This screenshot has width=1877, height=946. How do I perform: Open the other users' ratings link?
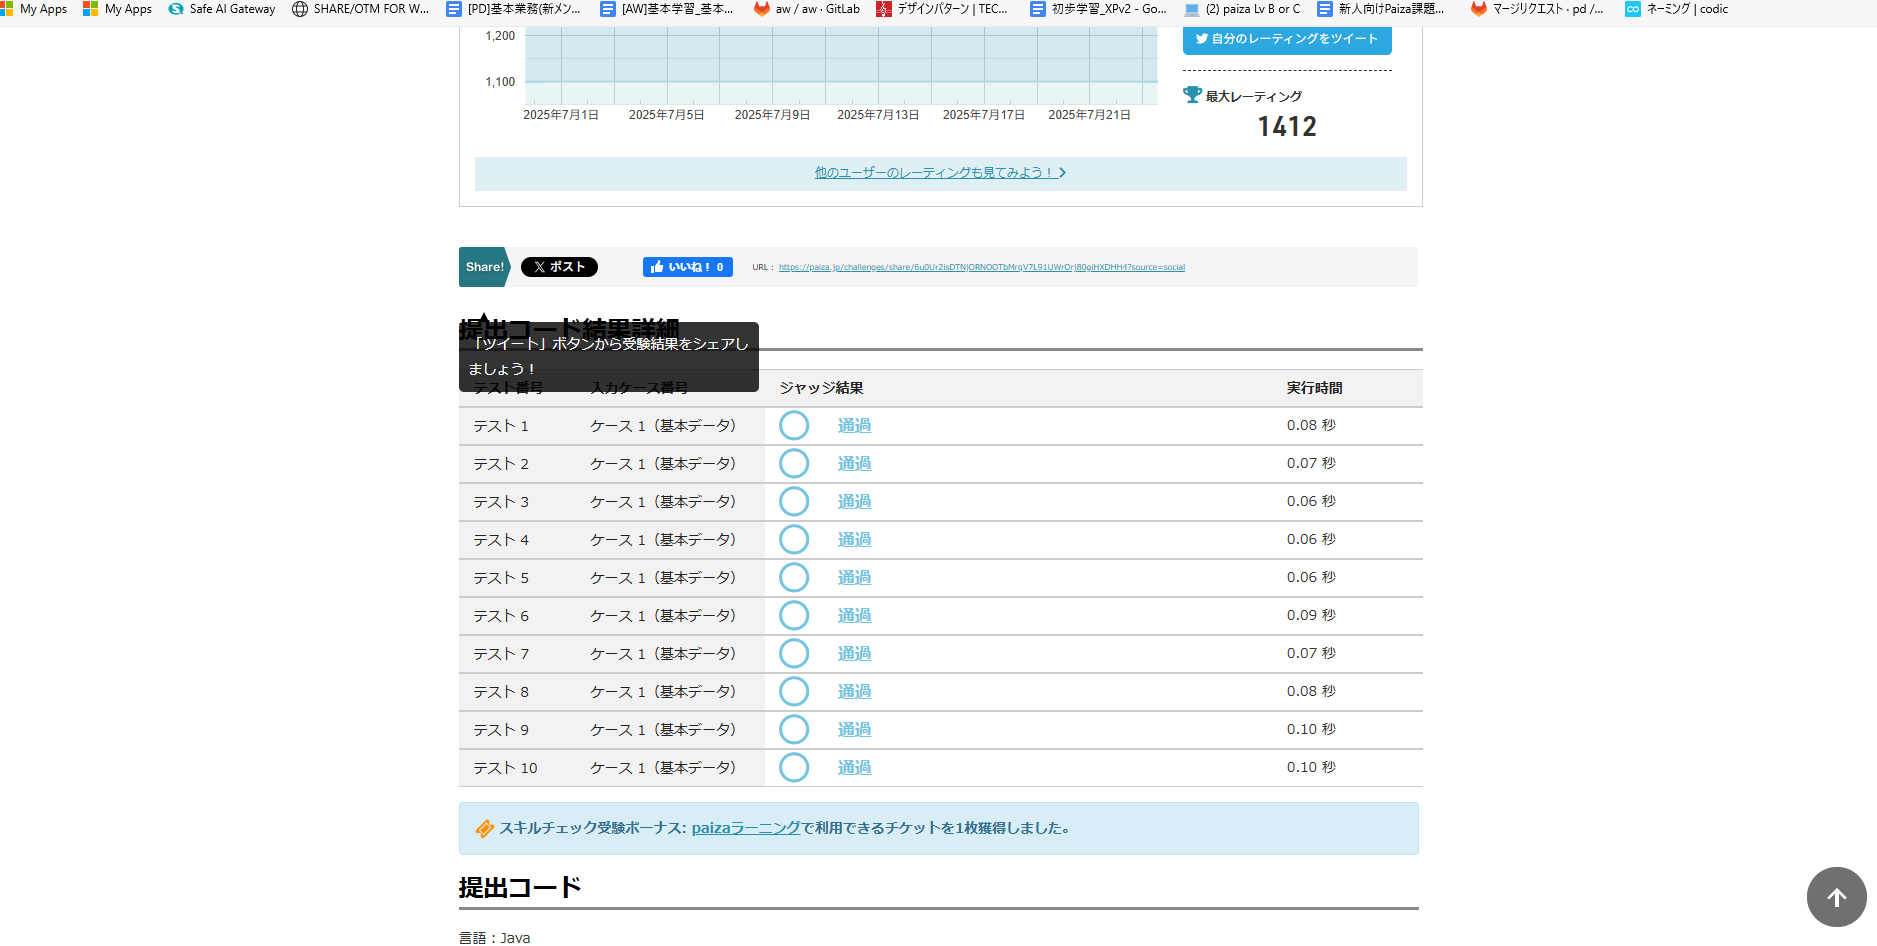pyautogui.click(x=939, y=173)
